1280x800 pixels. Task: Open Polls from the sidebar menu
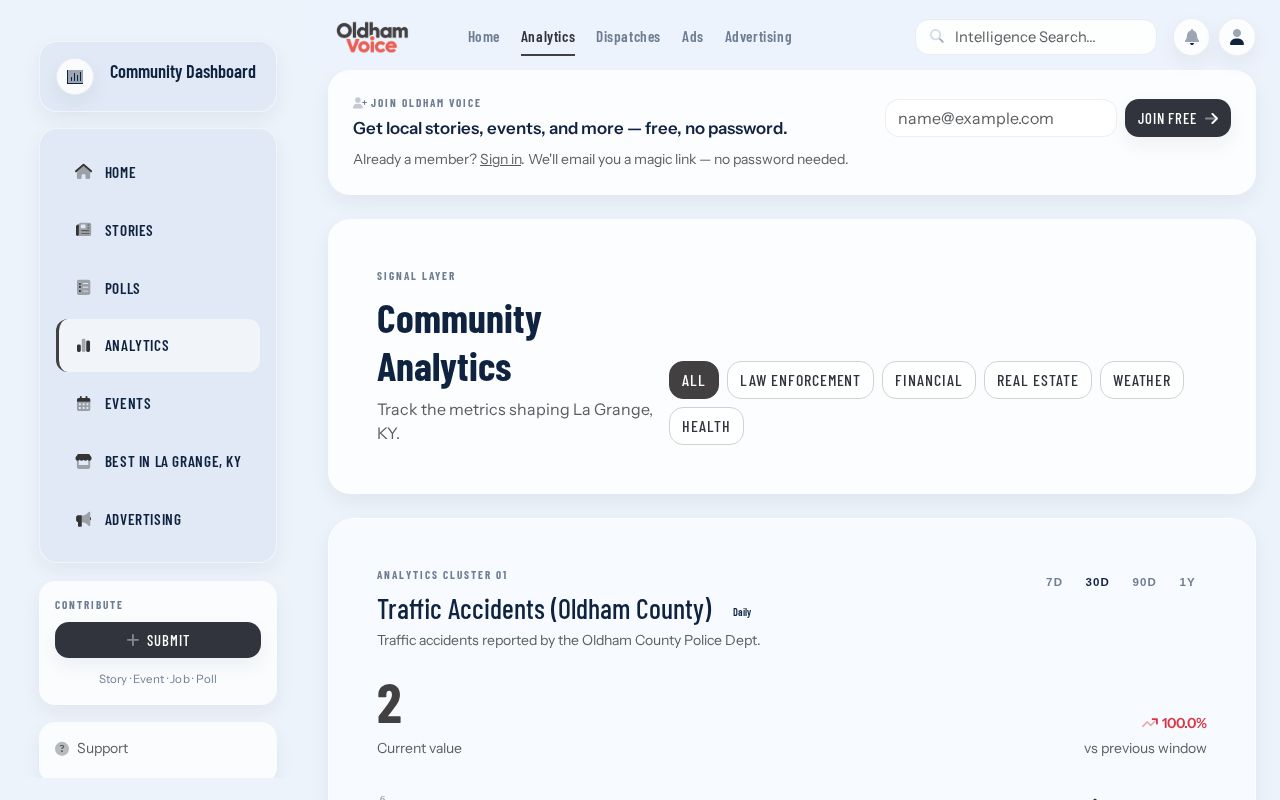click(158, 288)
